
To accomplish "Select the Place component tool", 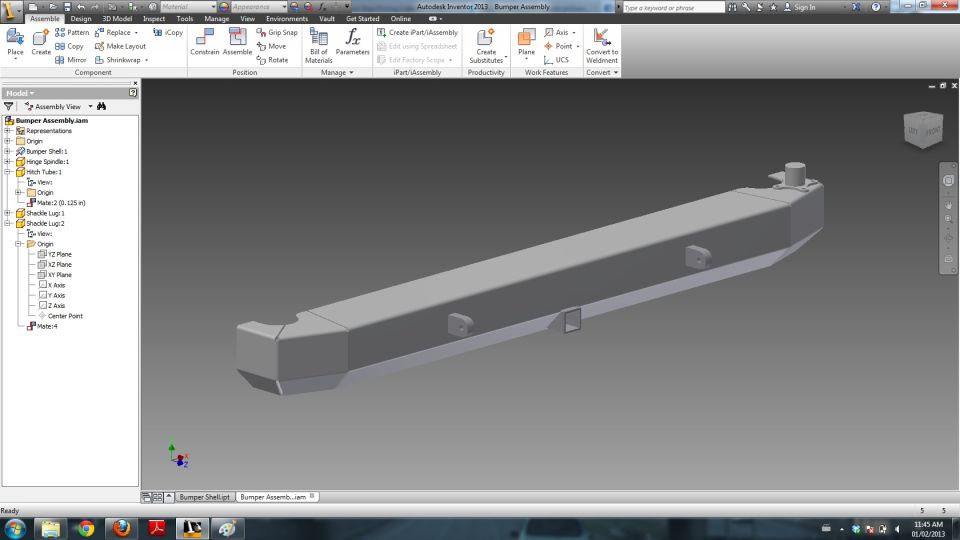I will (15, 43).
